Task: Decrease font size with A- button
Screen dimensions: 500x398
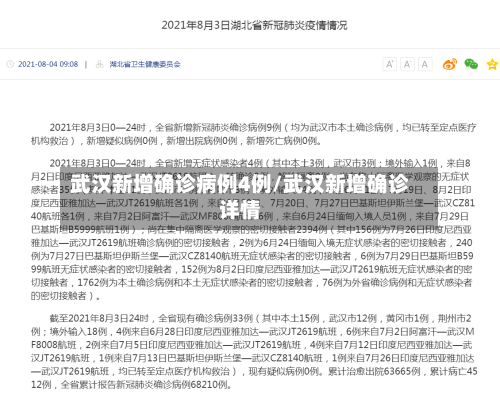Action: click(x=407, y=64)
